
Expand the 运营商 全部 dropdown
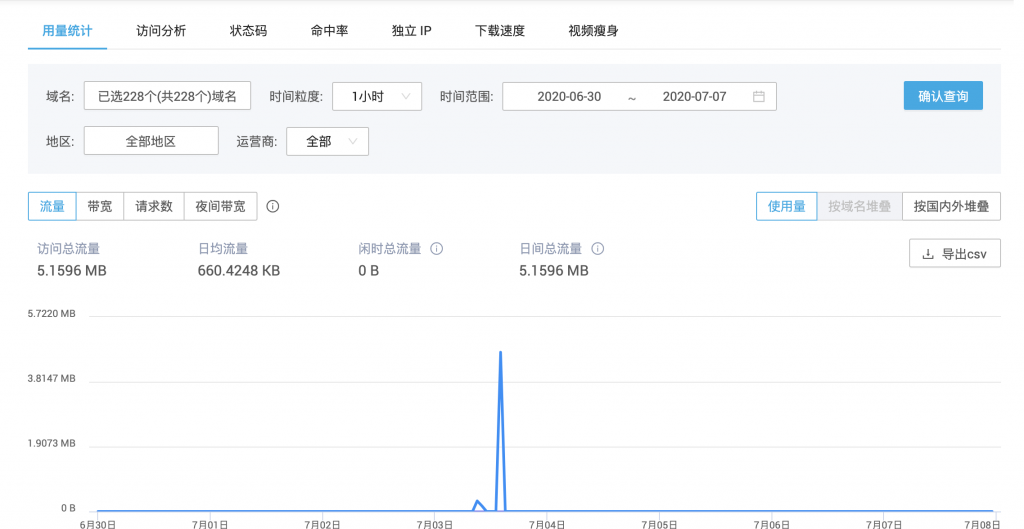coord(327,142)
